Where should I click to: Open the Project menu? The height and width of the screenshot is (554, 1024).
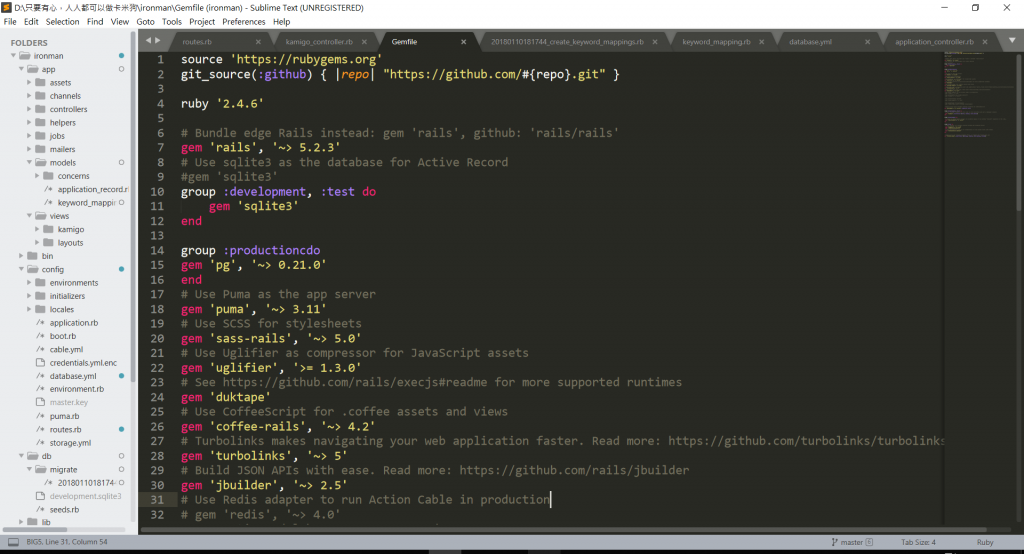click(202, 22)
